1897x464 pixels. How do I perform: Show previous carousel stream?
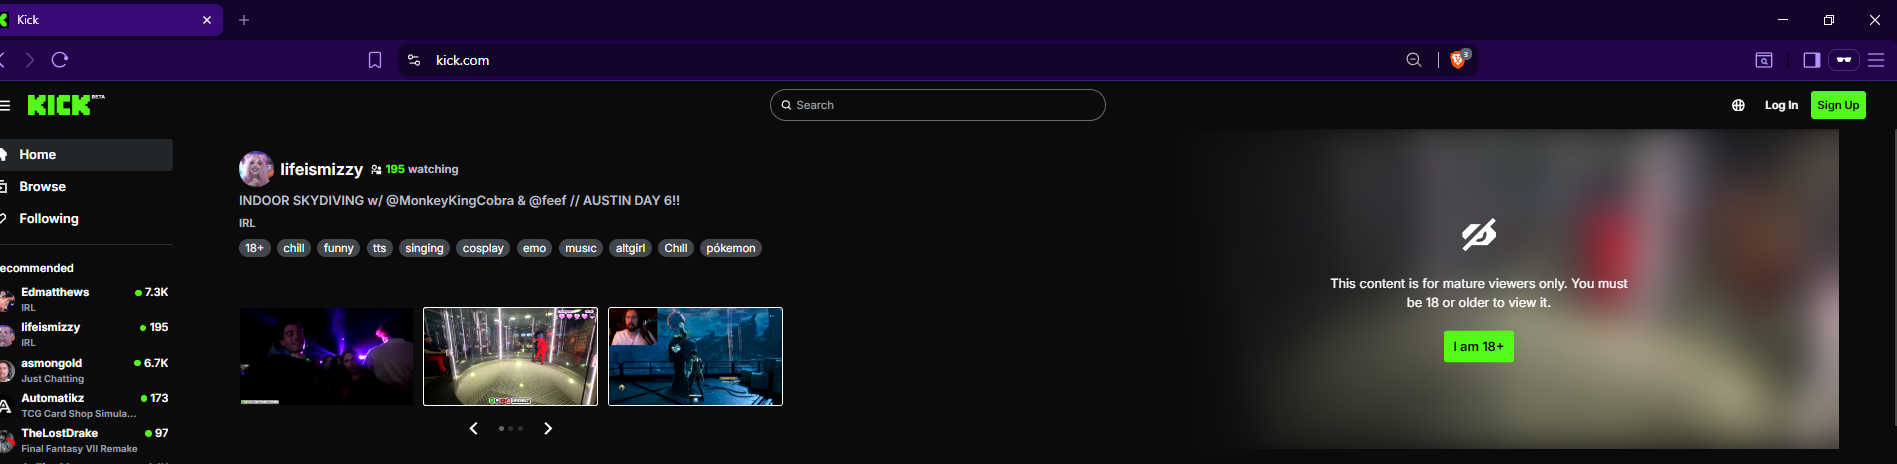click(x=474, y=428)
